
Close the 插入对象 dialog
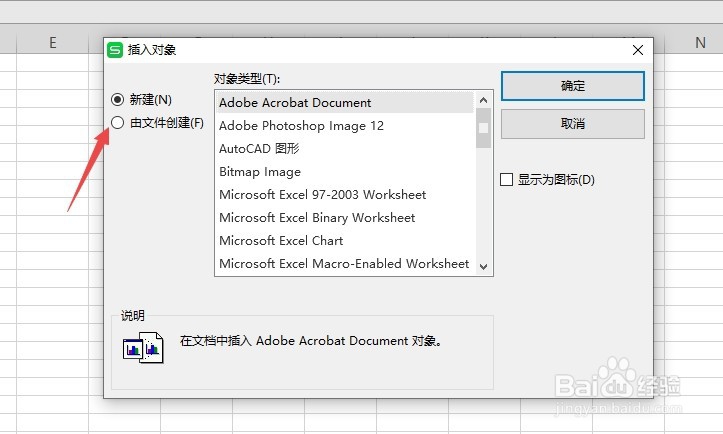click(638, 50)
